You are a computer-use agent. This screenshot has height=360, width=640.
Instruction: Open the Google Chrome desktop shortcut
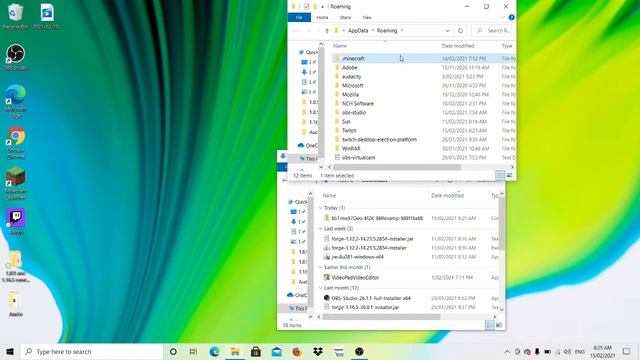coord(16,142)
